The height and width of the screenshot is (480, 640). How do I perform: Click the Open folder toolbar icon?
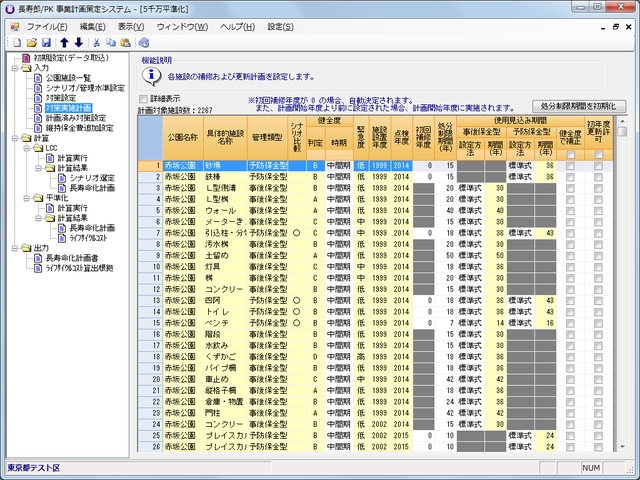[33, 43]
